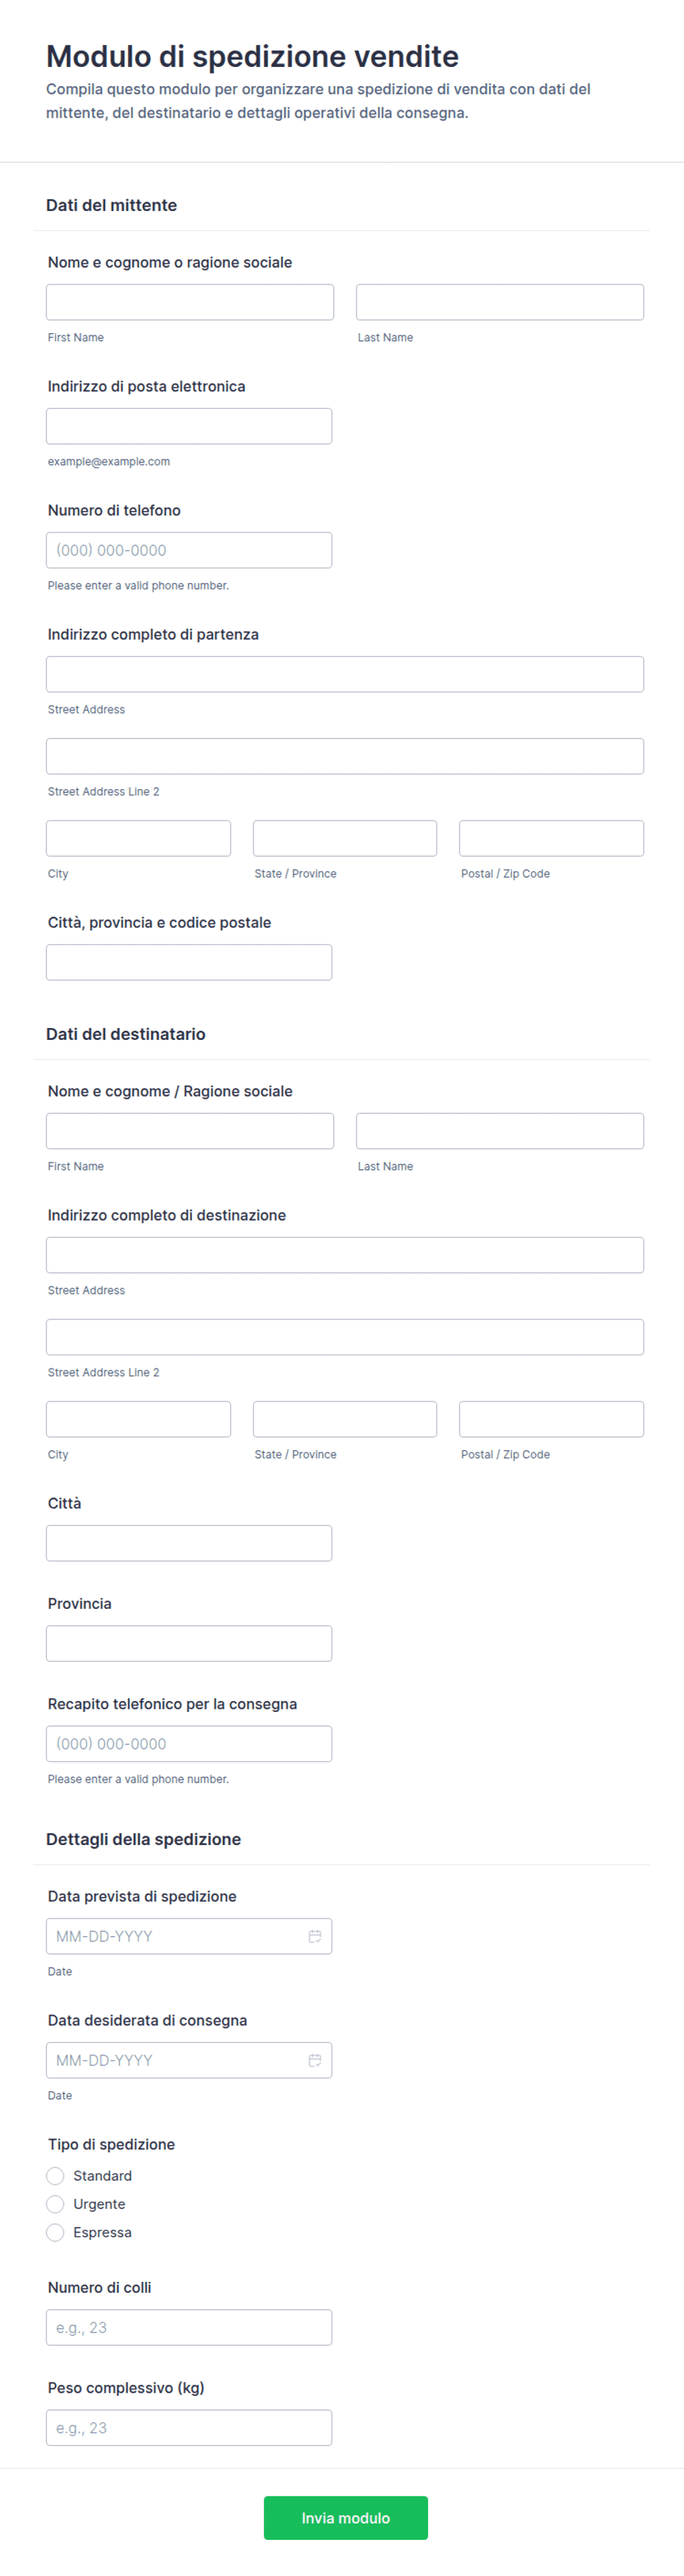This screenshot has height=2576, width=684.
Task: Click sender Street Address field under partenza
Action: click(345, 674)
